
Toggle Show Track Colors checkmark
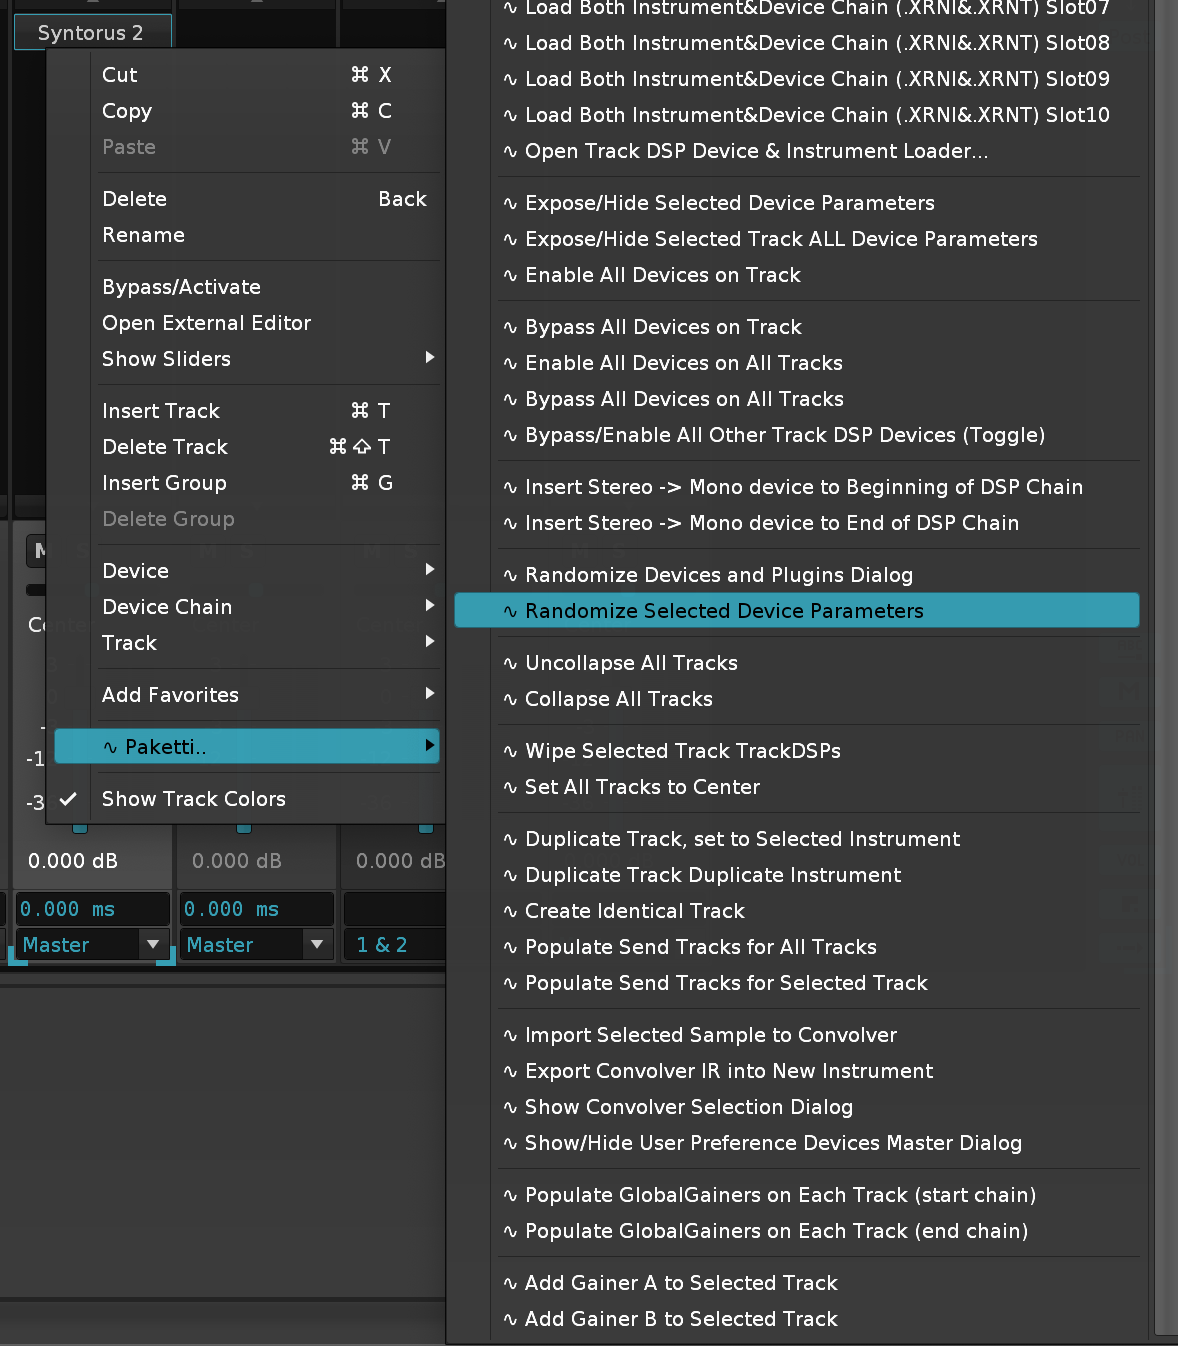tap(193, 799)
